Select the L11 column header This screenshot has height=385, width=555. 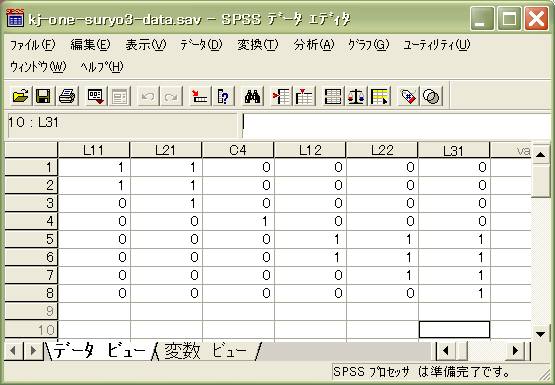pos(94,150)
